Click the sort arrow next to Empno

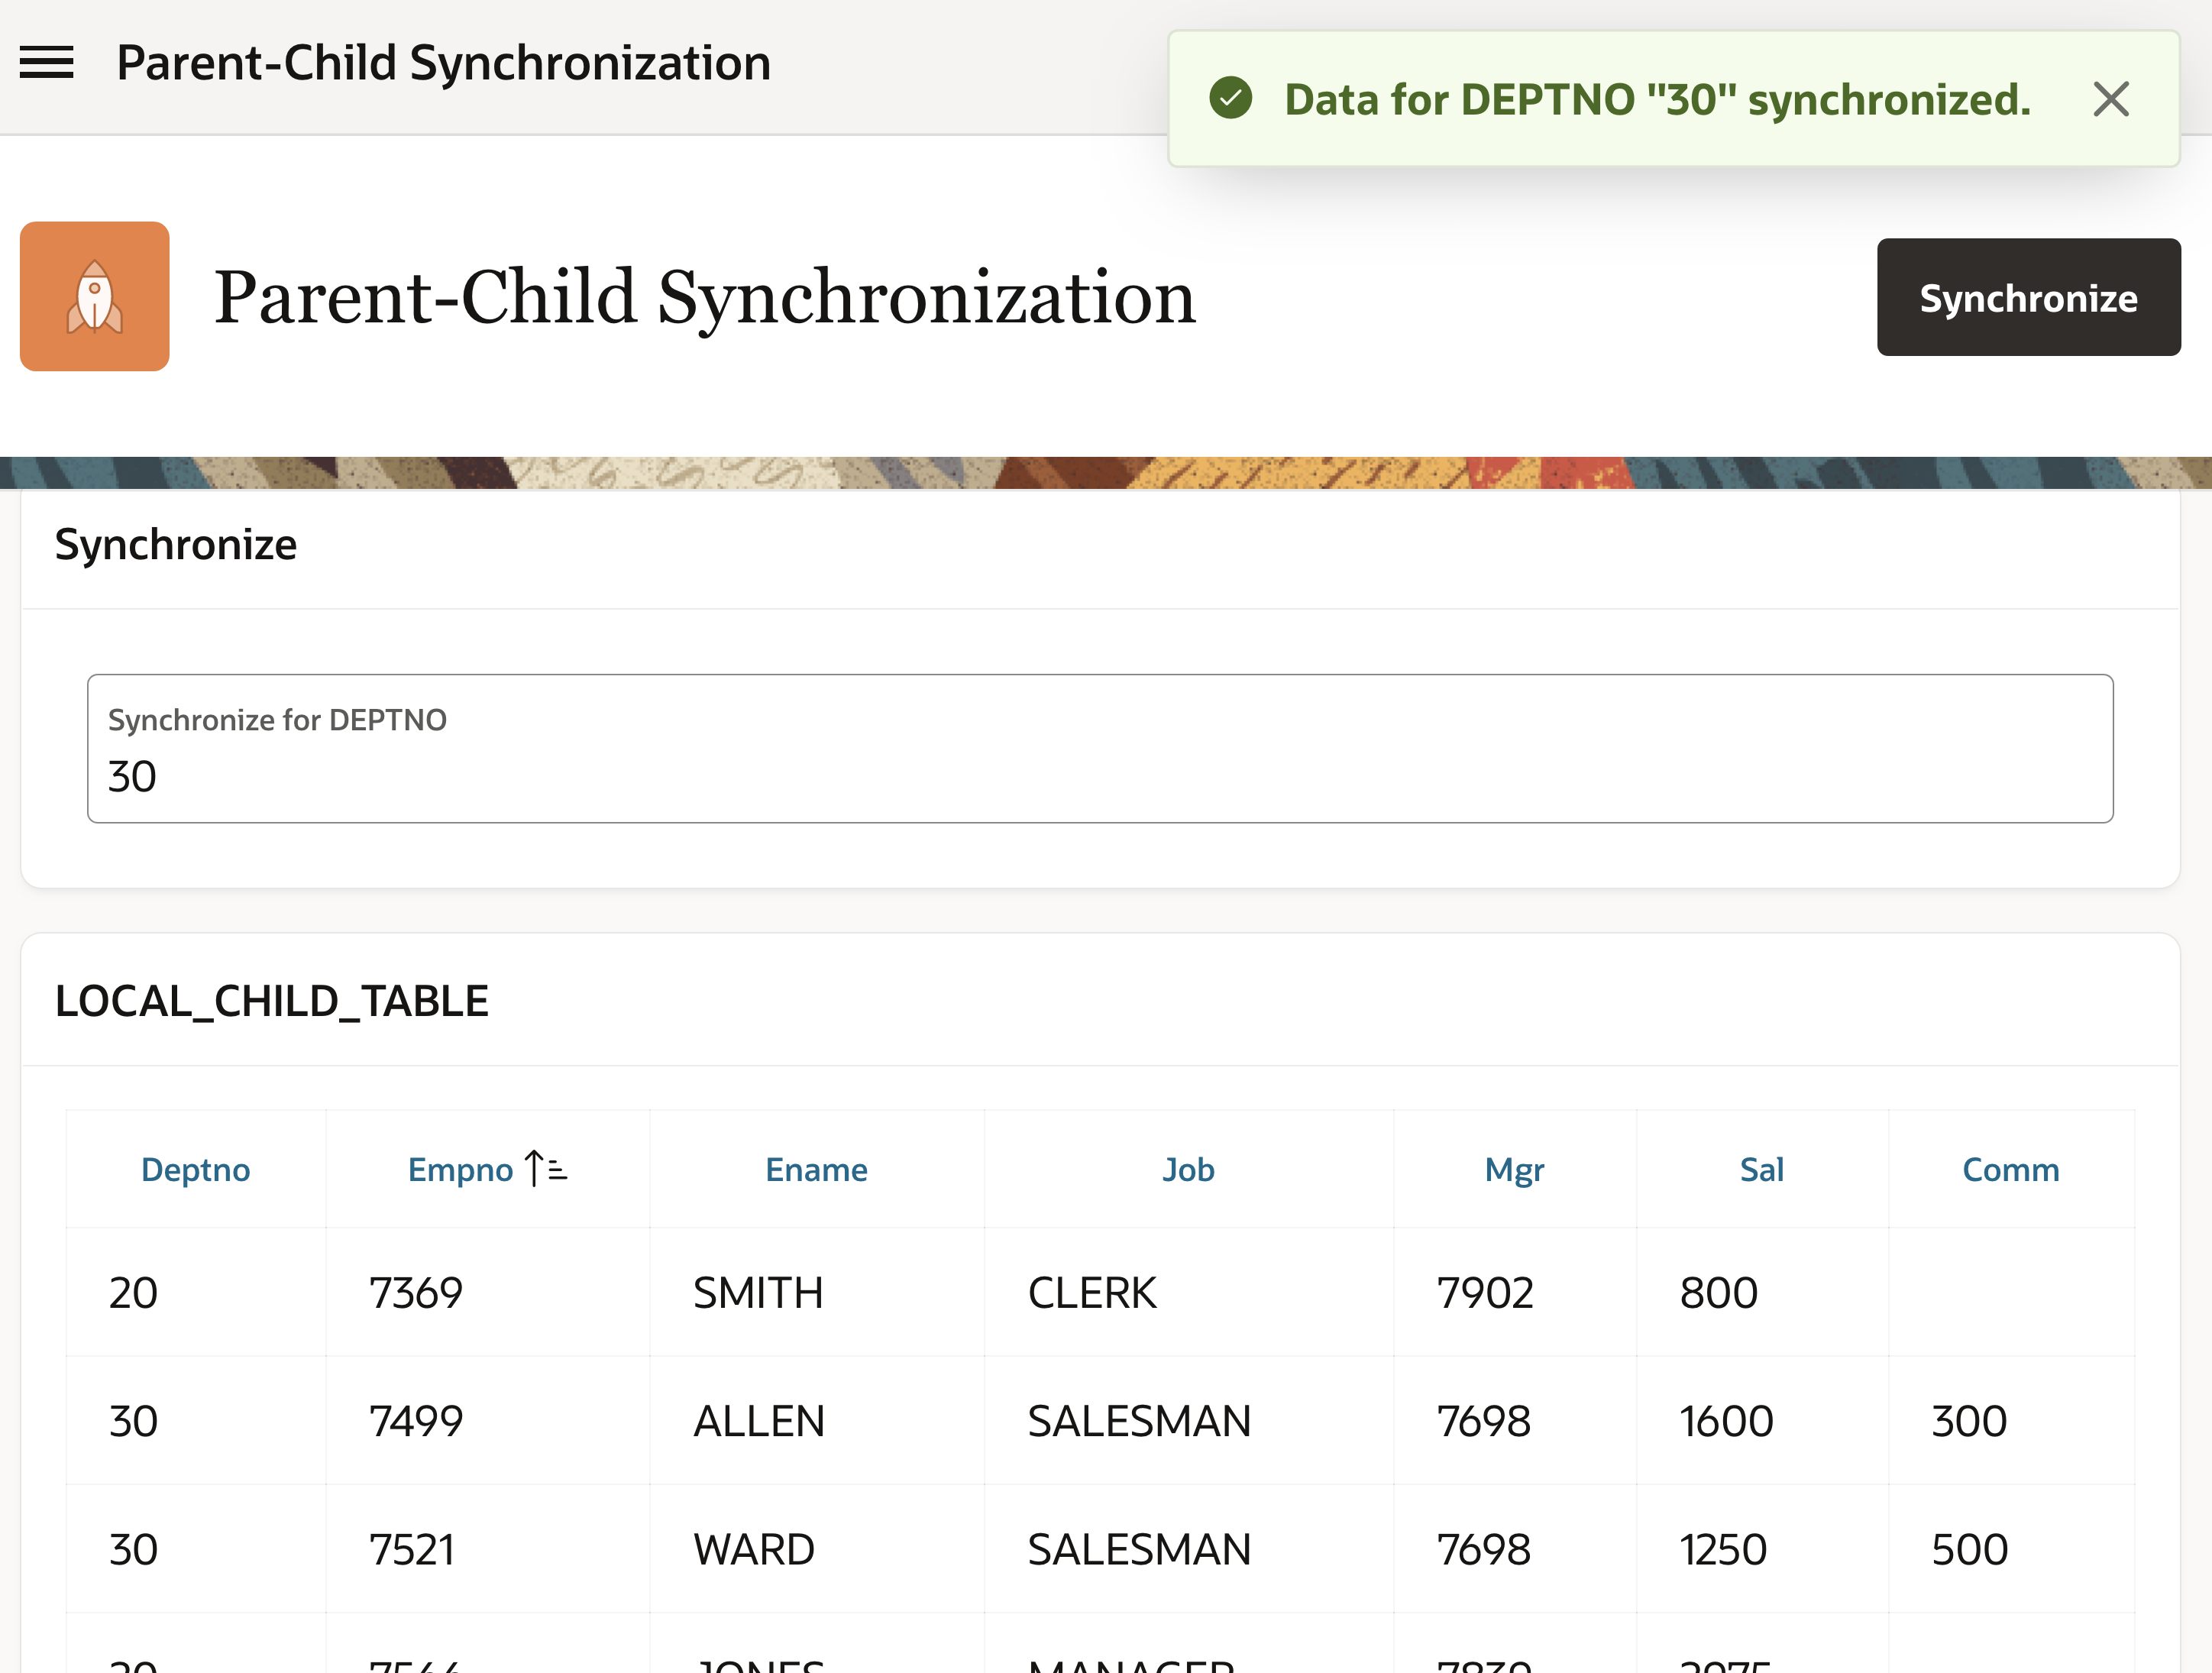click(541, 1168)
